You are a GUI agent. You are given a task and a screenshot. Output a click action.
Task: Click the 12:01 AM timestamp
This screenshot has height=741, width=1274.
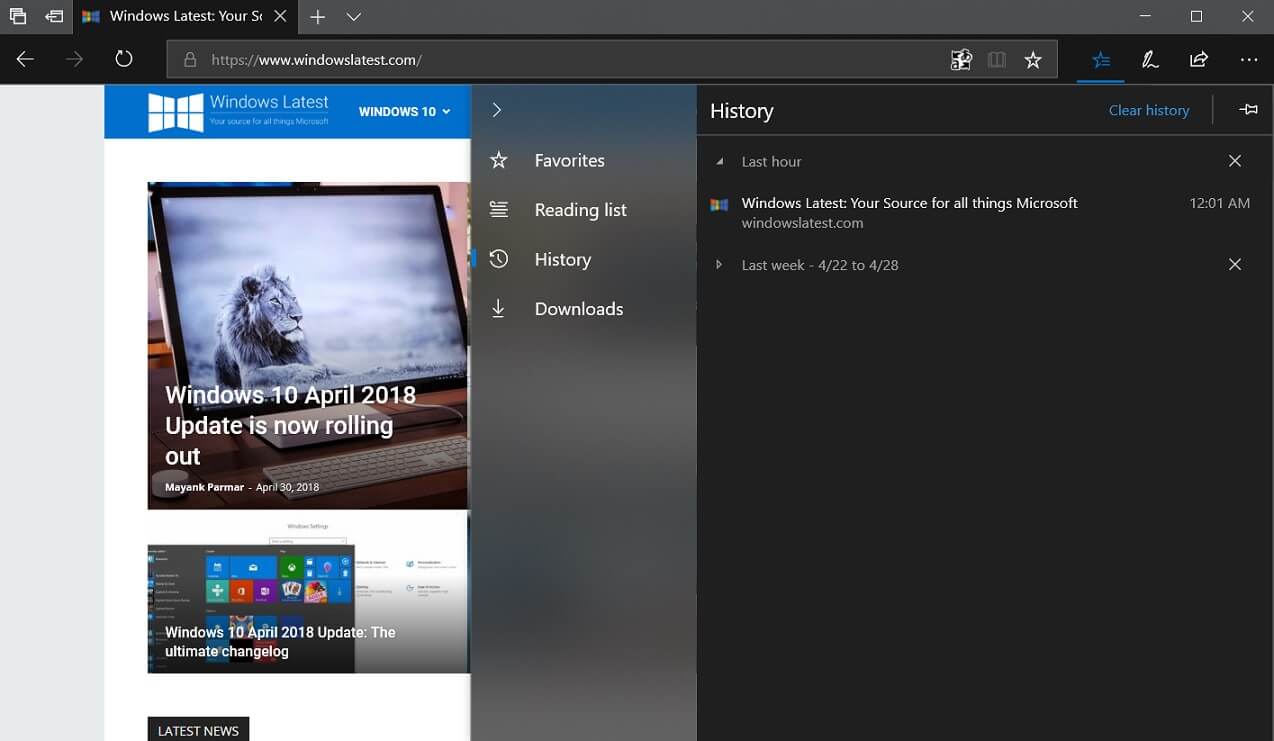[1219, 203]
